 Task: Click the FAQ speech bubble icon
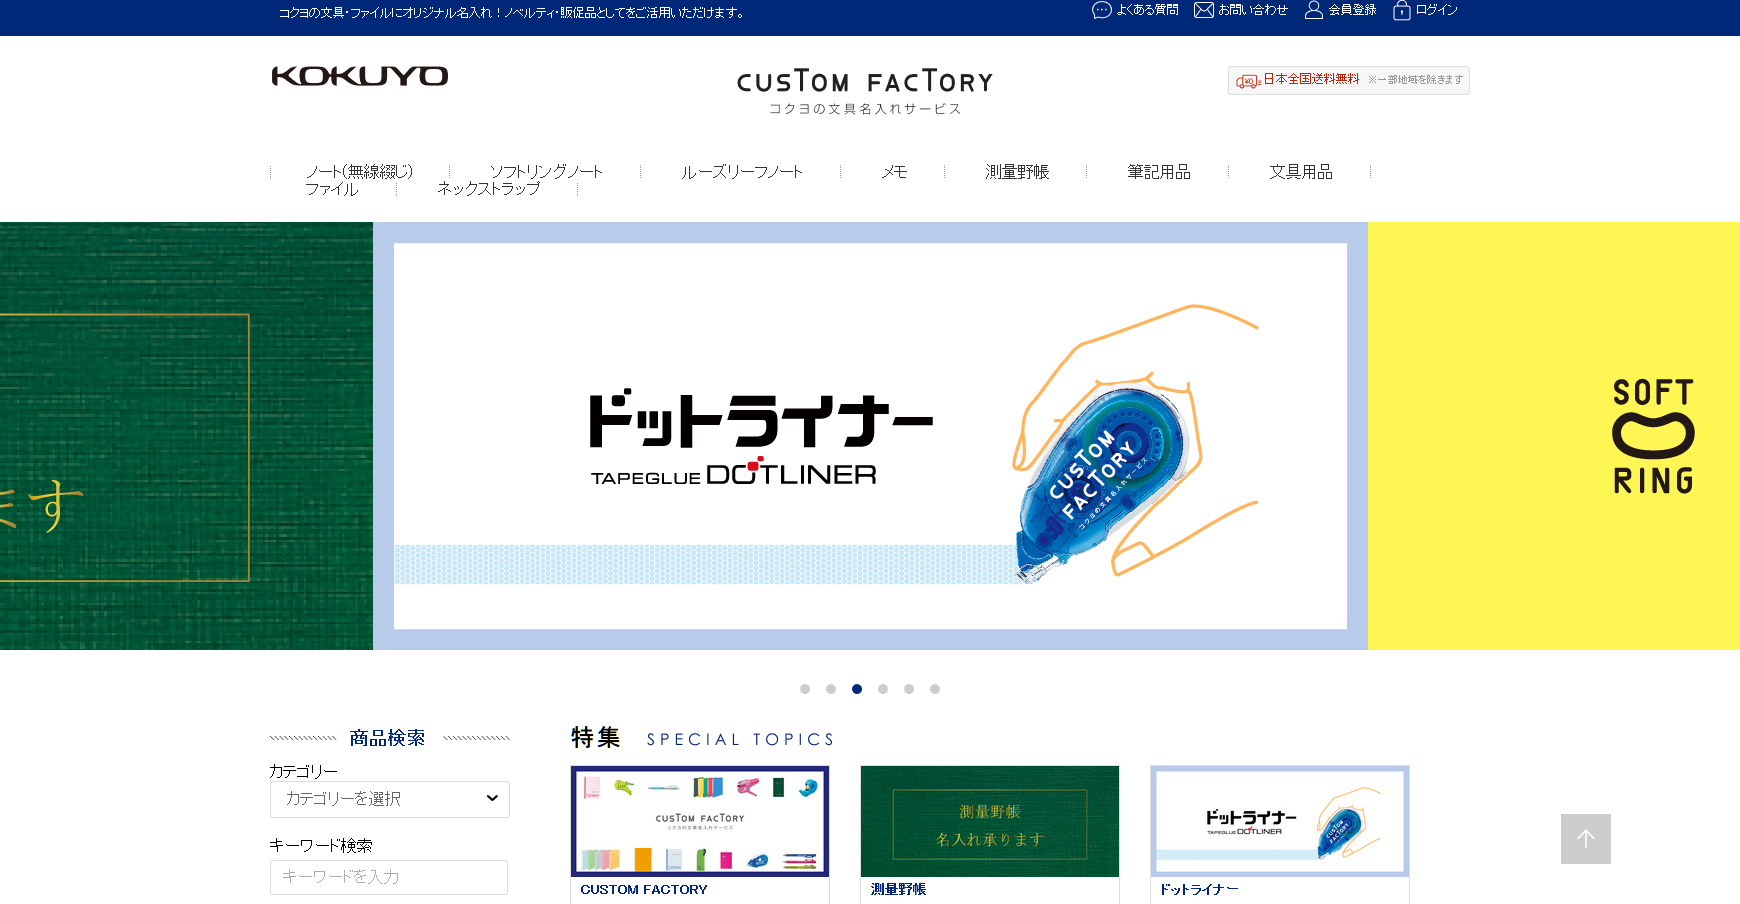(1102, 10)
